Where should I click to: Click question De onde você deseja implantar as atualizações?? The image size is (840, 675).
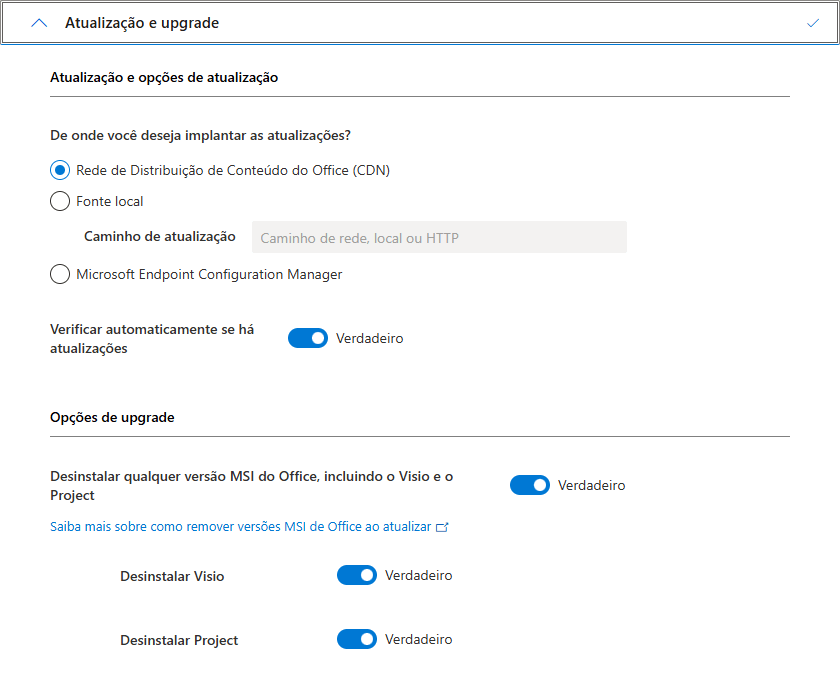pos(200,136)
